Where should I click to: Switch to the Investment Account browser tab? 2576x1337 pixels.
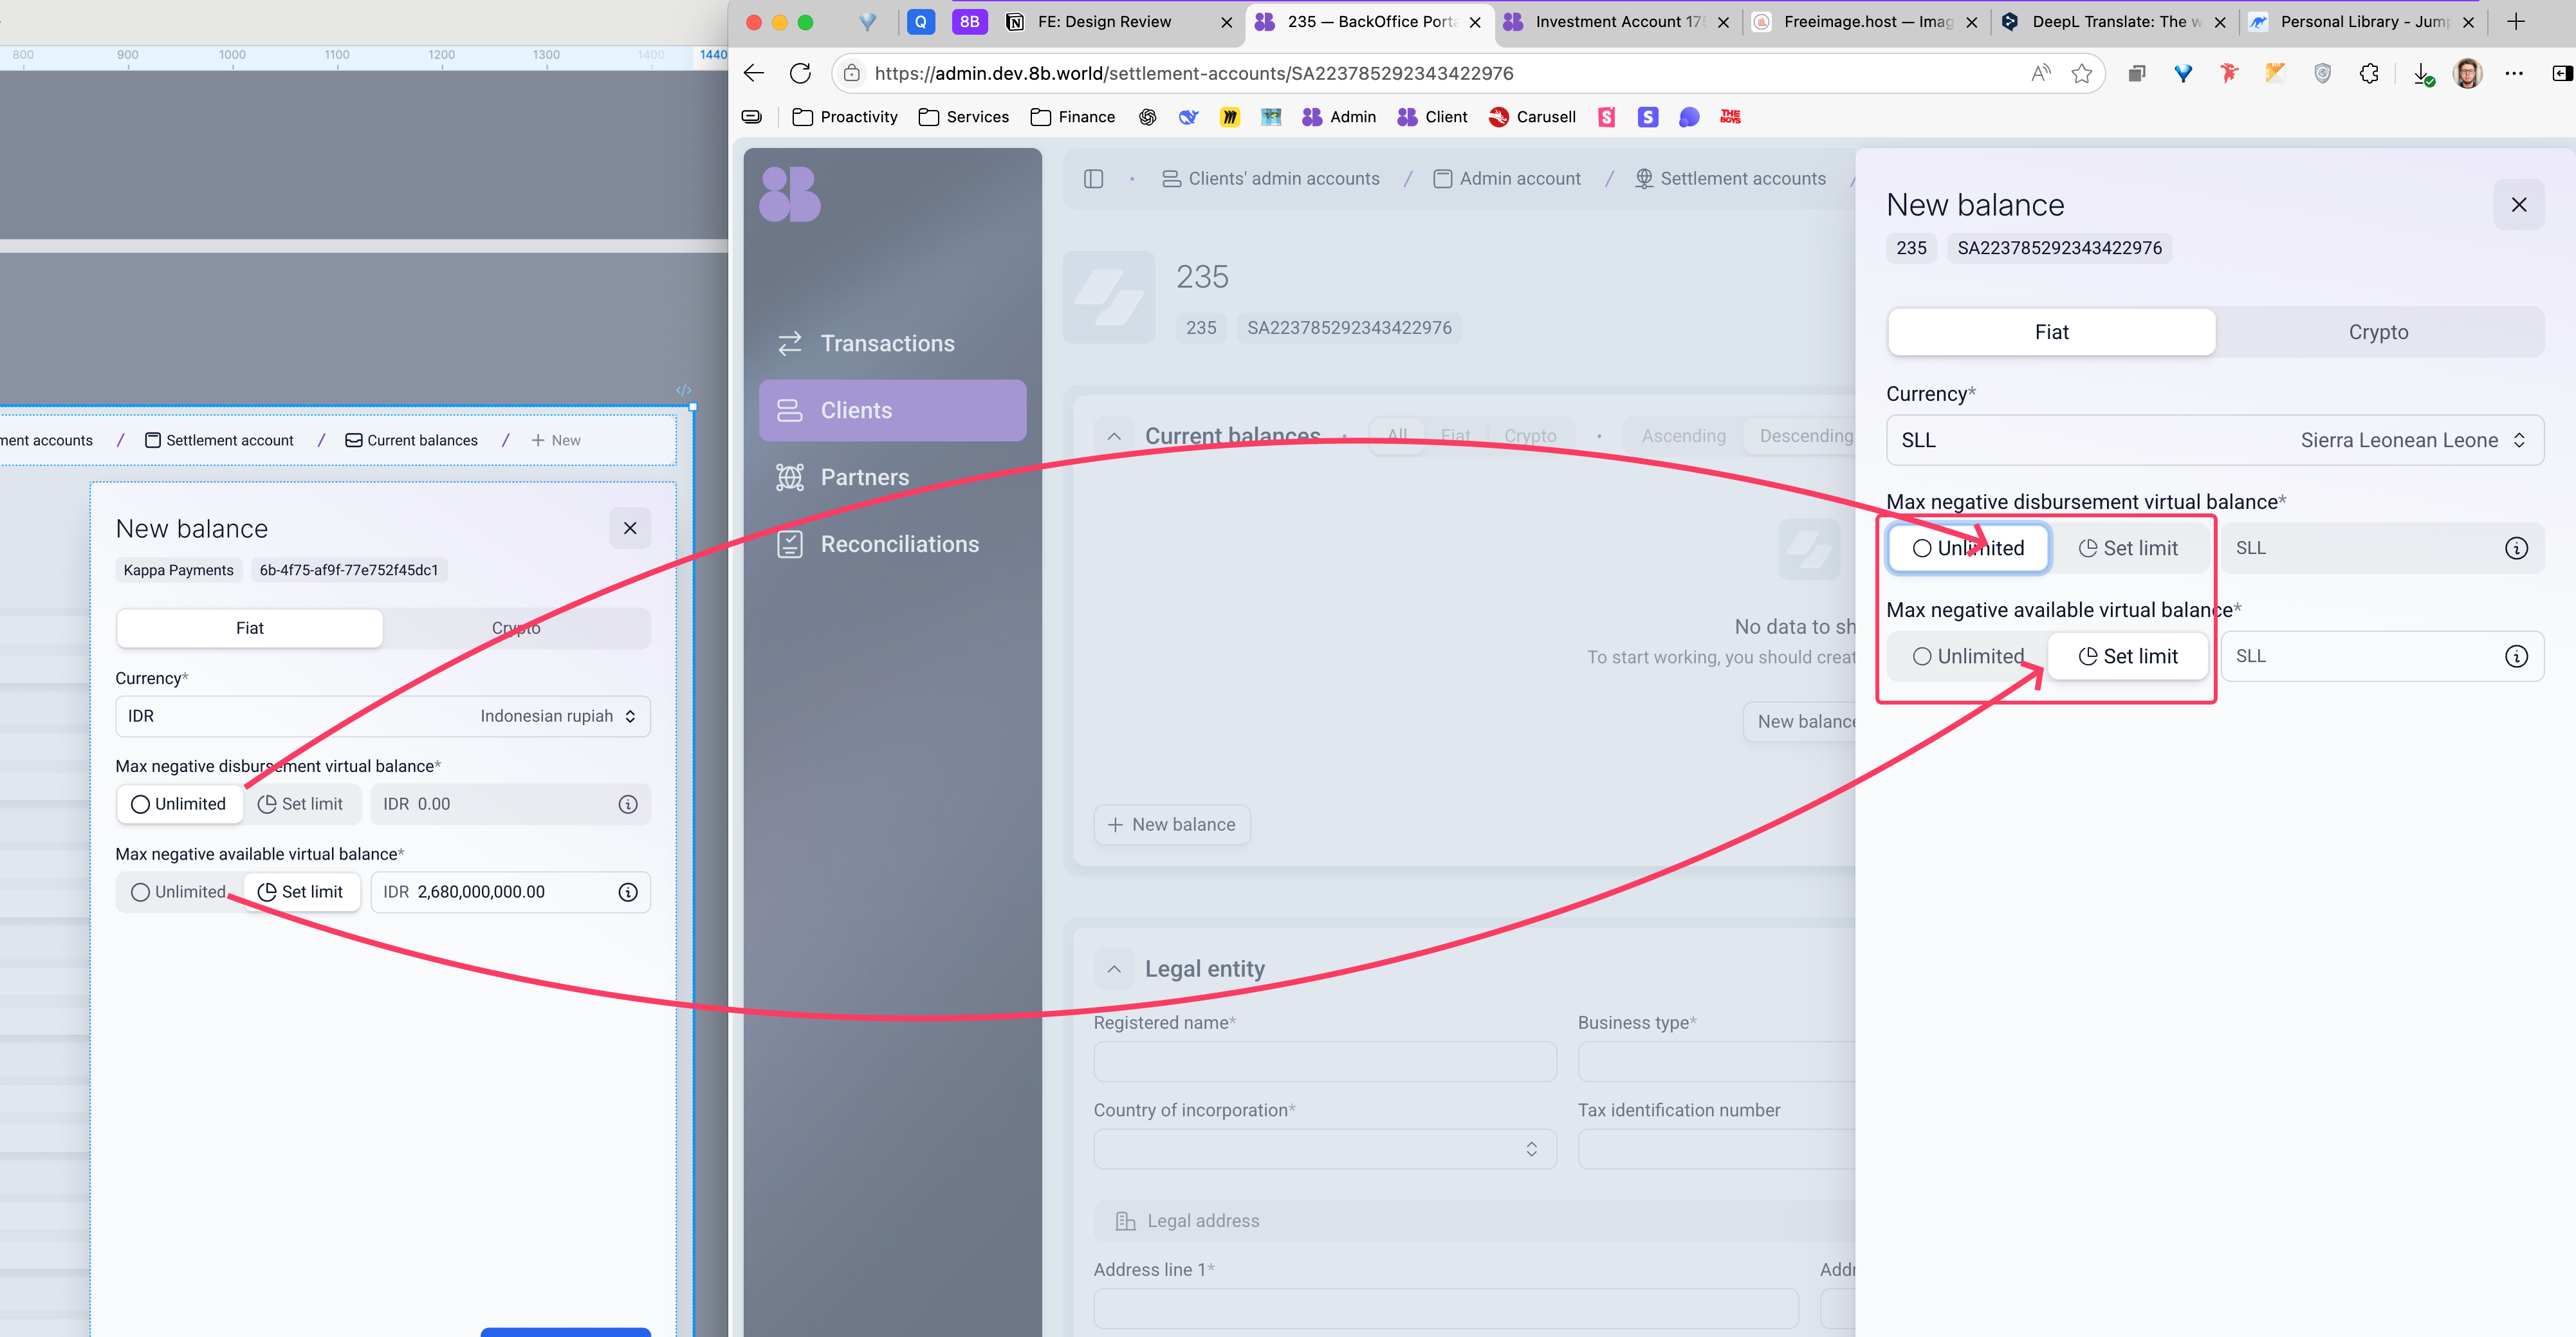[x=1619, y=22]
